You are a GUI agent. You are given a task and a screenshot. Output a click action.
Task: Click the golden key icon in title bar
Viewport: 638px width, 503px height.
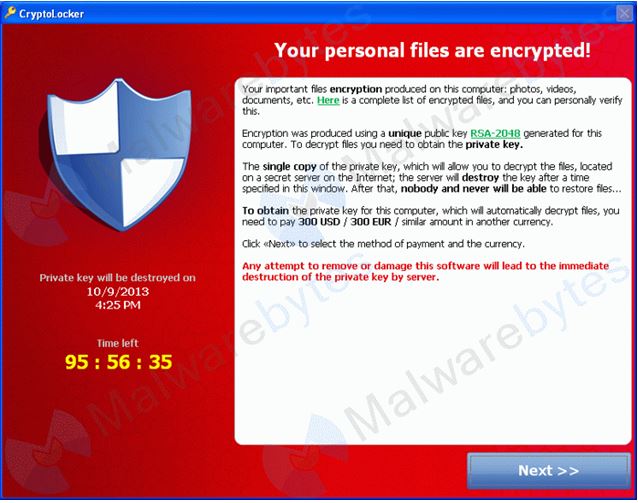(10, 13)
